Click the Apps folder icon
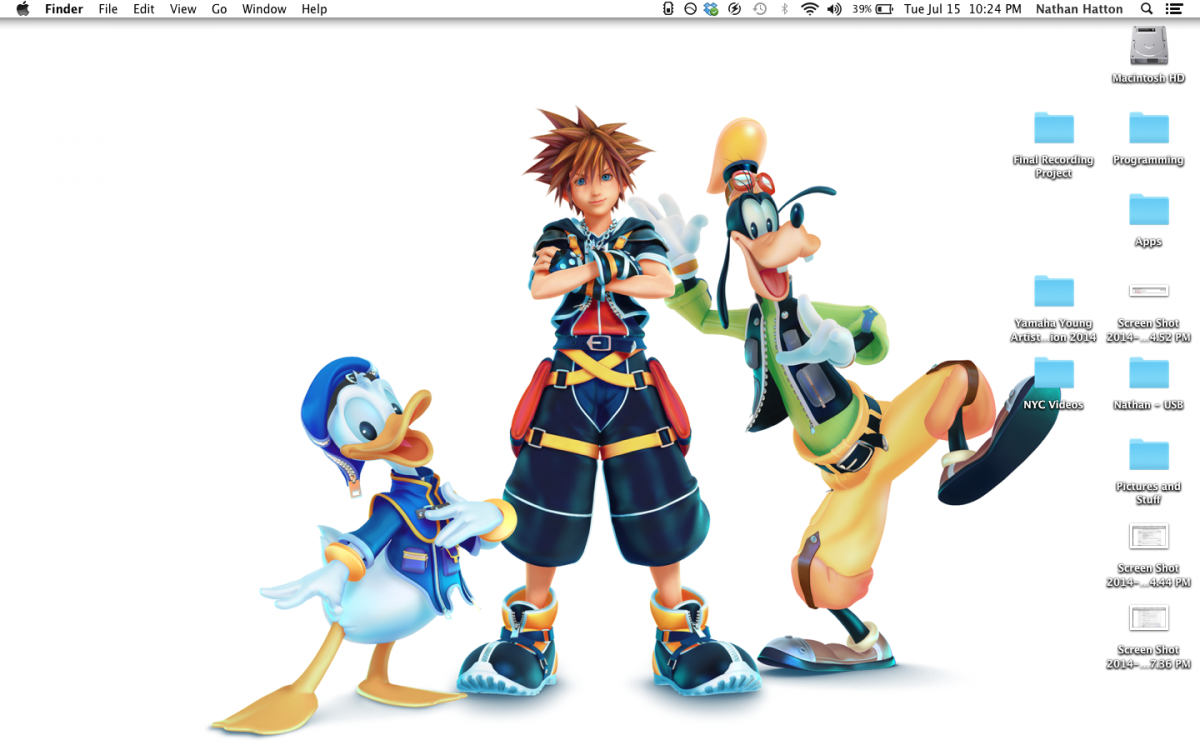Viewport: 1200px width, 750px height. 1148,210
